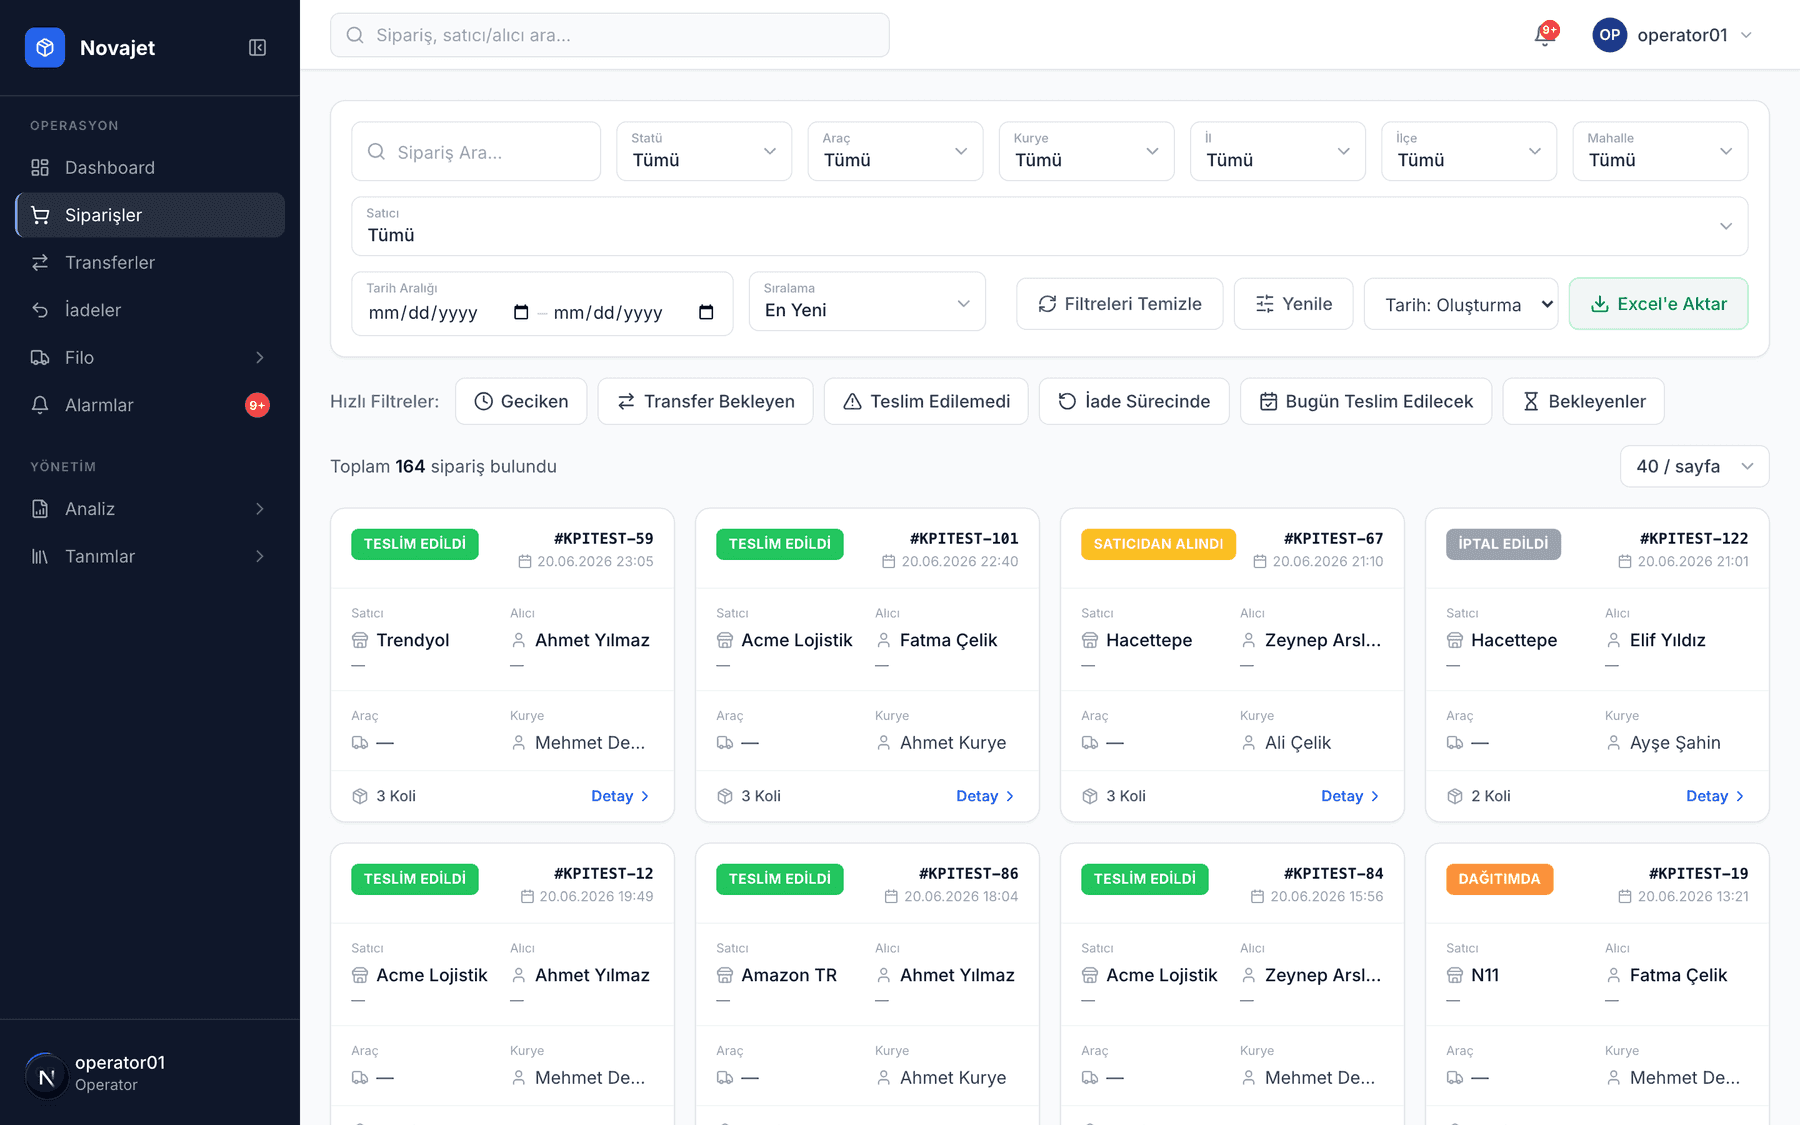This screenshot has height=1125, width=1800.
Task: Select Siparişler in the sidebar
Action: click(x=150, y=215)
